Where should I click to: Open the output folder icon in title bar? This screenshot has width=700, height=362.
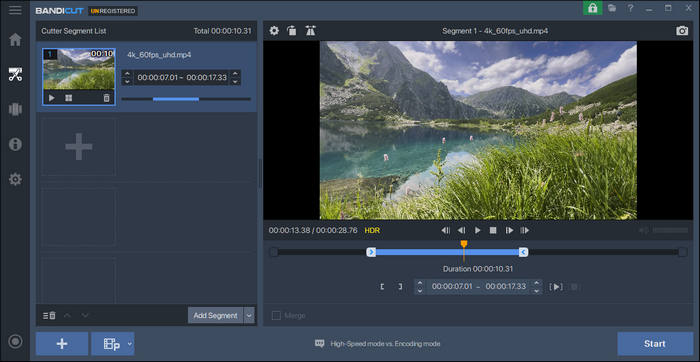(x=612, y=8)
